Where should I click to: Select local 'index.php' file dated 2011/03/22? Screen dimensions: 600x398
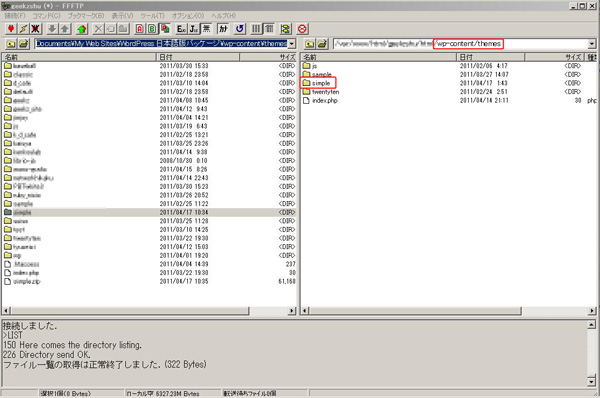point(21,273)
